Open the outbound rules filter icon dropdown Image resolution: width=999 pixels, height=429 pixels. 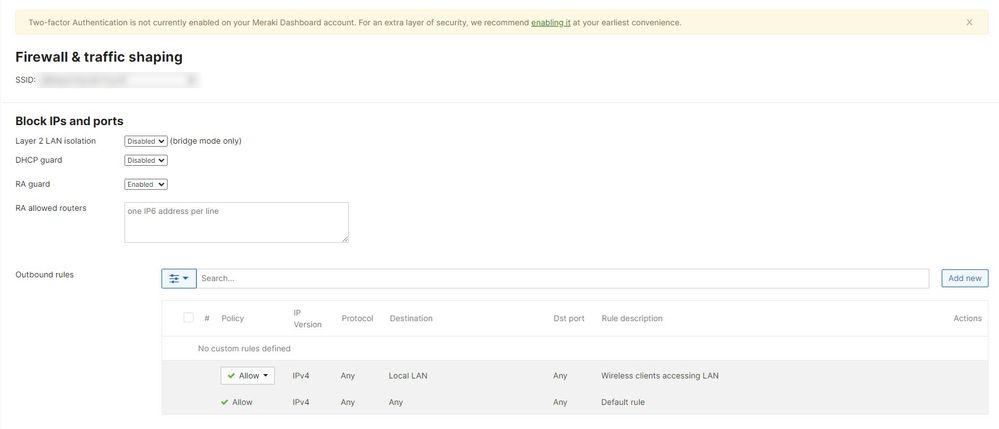click(x=179, y=278)
